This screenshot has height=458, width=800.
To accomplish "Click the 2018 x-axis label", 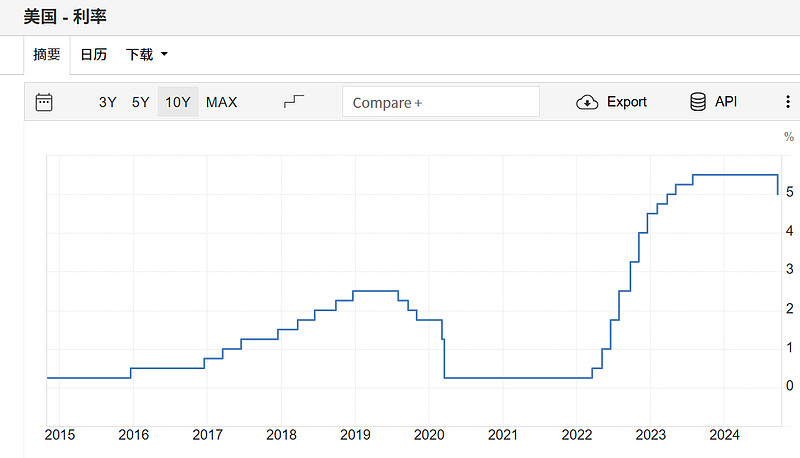I will 281,435.
